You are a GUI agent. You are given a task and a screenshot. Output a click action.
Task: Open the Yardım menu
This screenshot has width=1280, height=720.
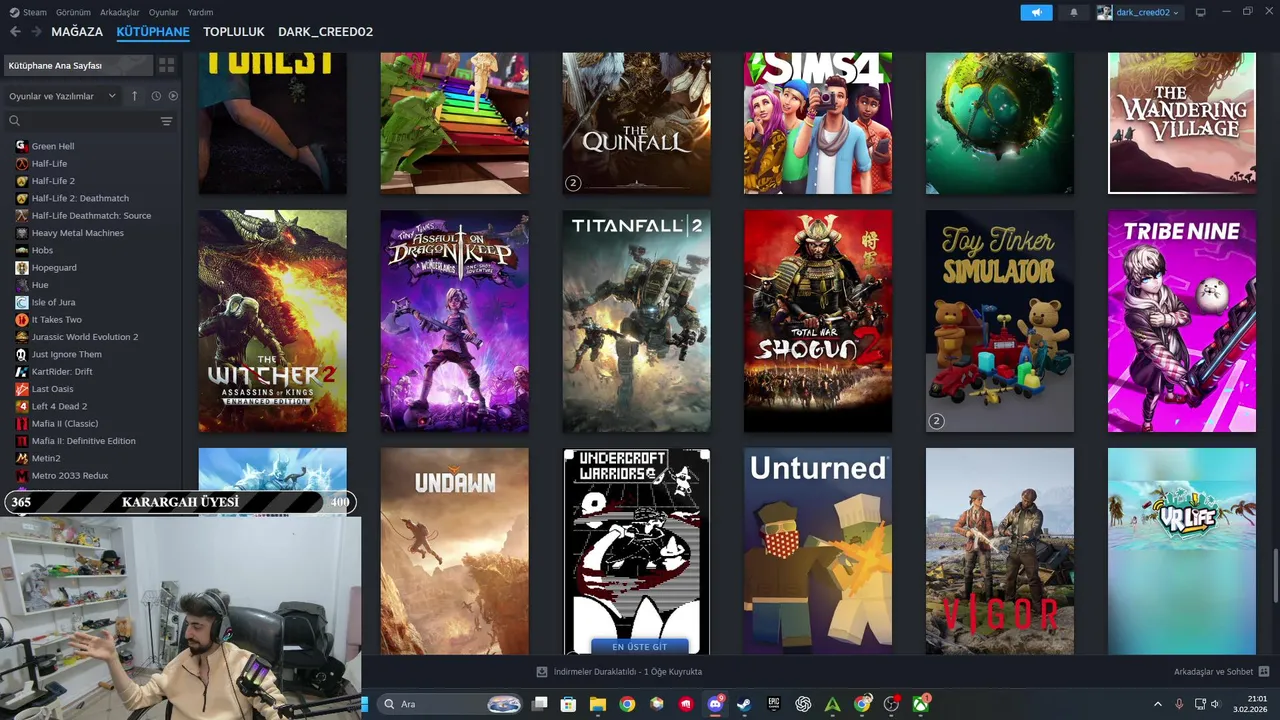[200, 12]
